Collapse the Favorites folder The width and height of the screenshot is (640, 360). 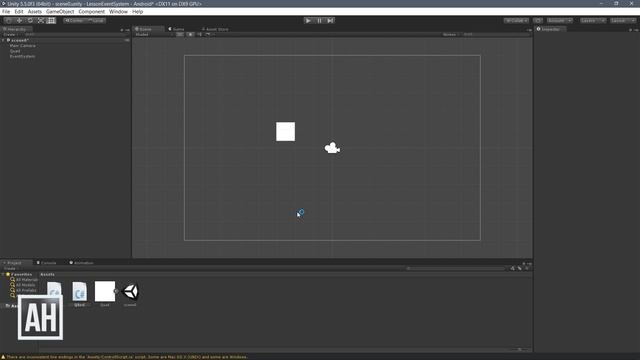pyautogui.click(x=3, y=274)
